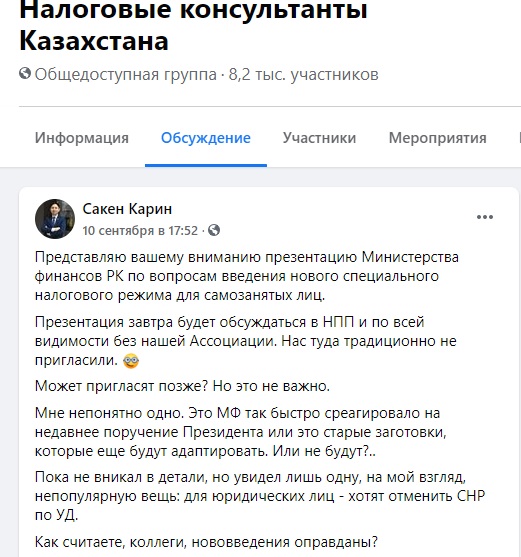Click the paragraph starting Мне непонятно одно

coord(241,432)
